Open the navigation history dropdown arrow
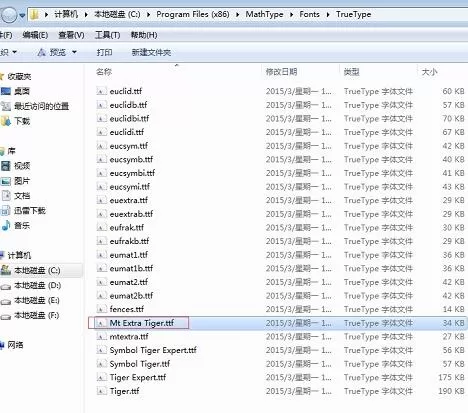Screen dimensions: 468x413 click(22, 15)
